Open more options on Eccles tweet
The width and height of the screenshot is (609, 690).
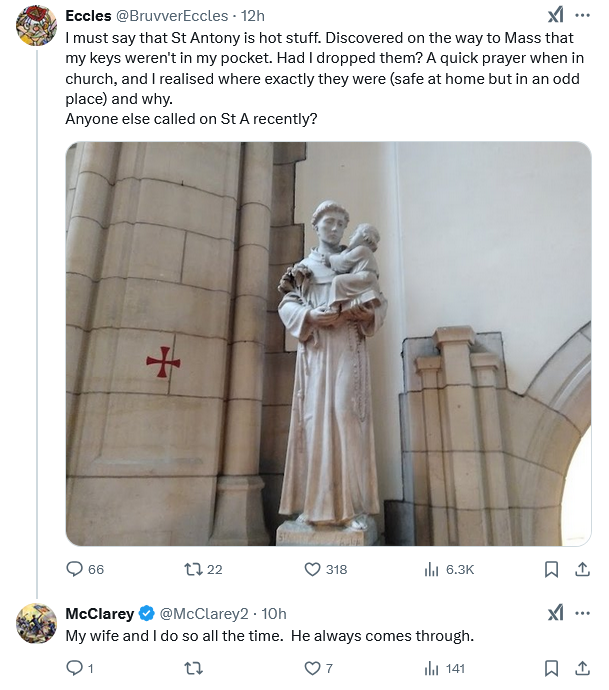pyautogui.click(x=582, y=15)
